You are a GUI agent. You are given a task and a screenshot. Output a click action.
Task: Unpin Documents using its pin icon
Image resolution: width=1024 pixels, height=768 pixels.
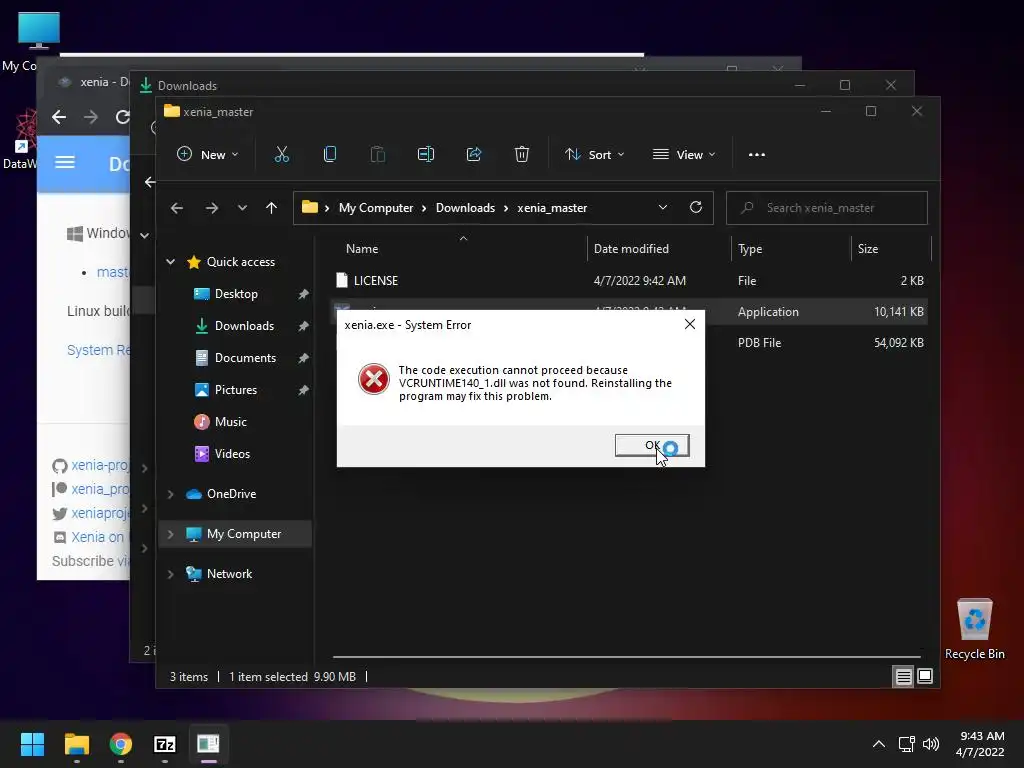point(303,359)
